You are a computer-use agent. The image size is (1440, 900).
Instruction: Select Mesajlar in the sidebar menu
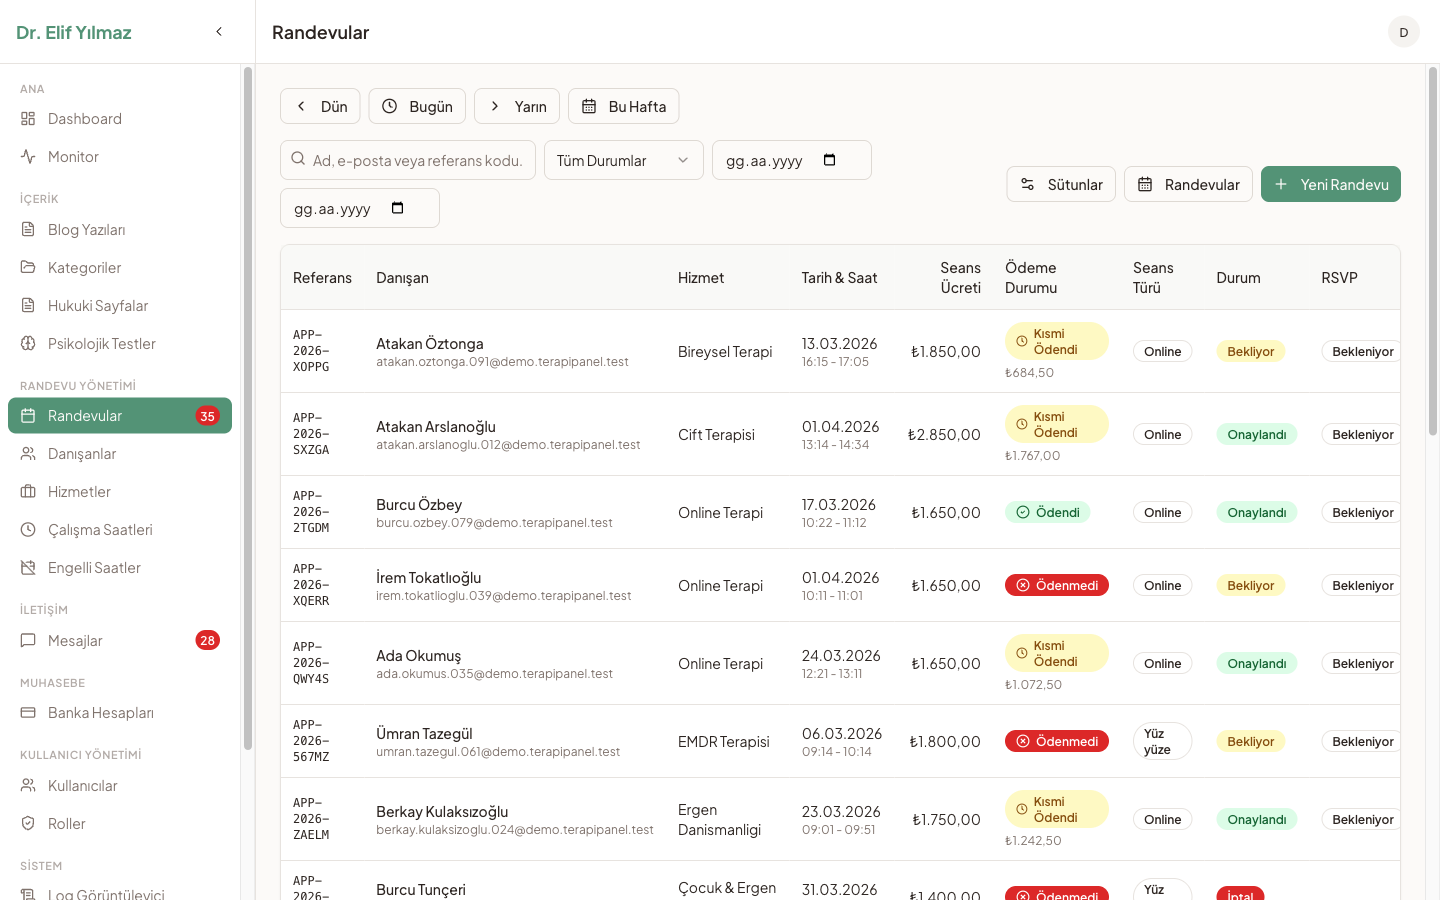(x=75, y=641)
